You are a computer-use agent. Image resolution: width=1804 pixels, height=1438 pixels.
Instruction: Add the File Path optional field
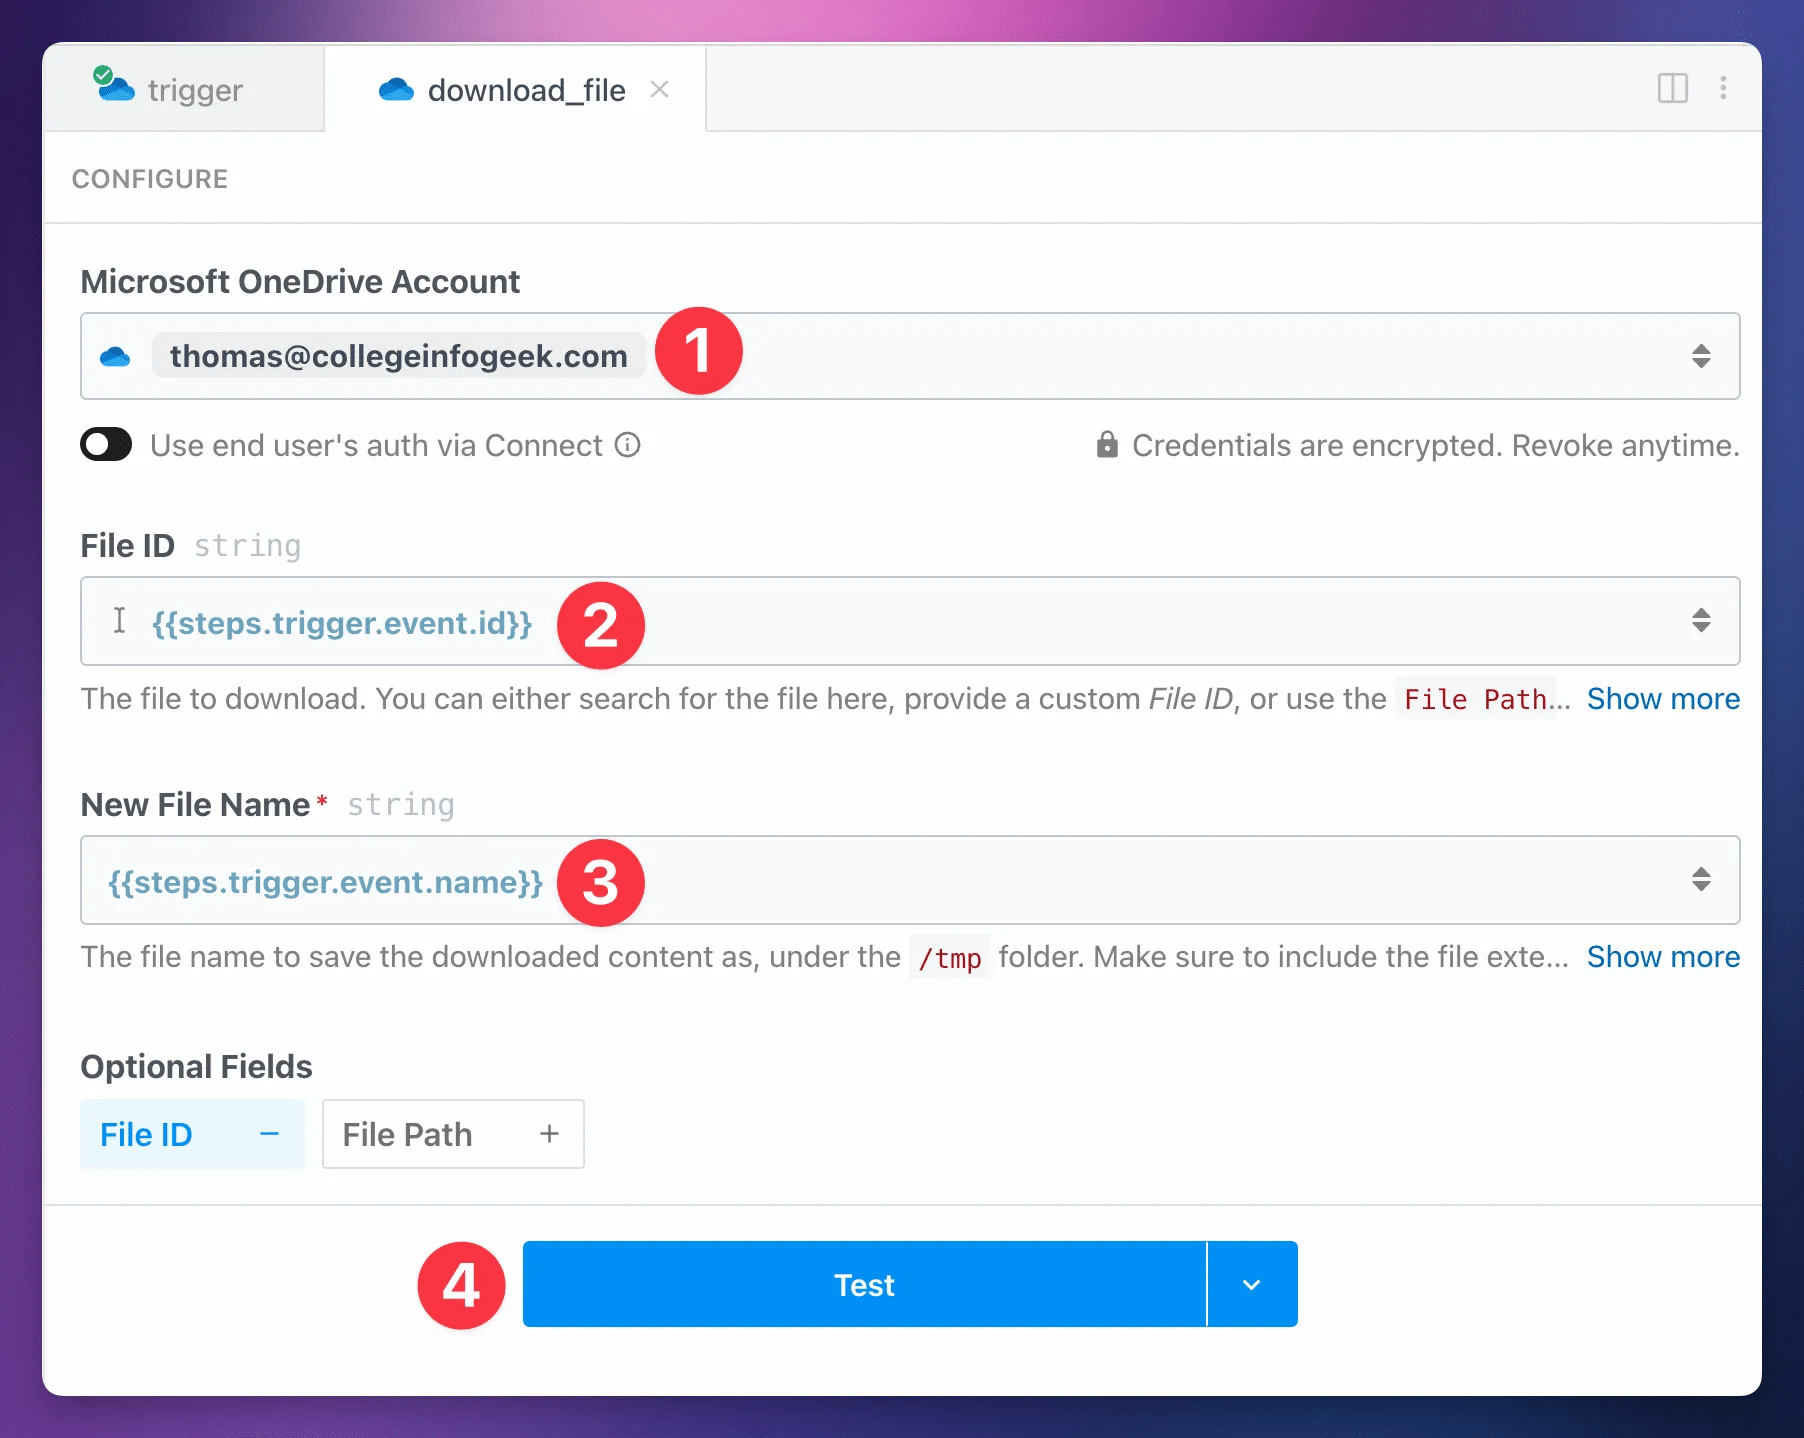453,1134
